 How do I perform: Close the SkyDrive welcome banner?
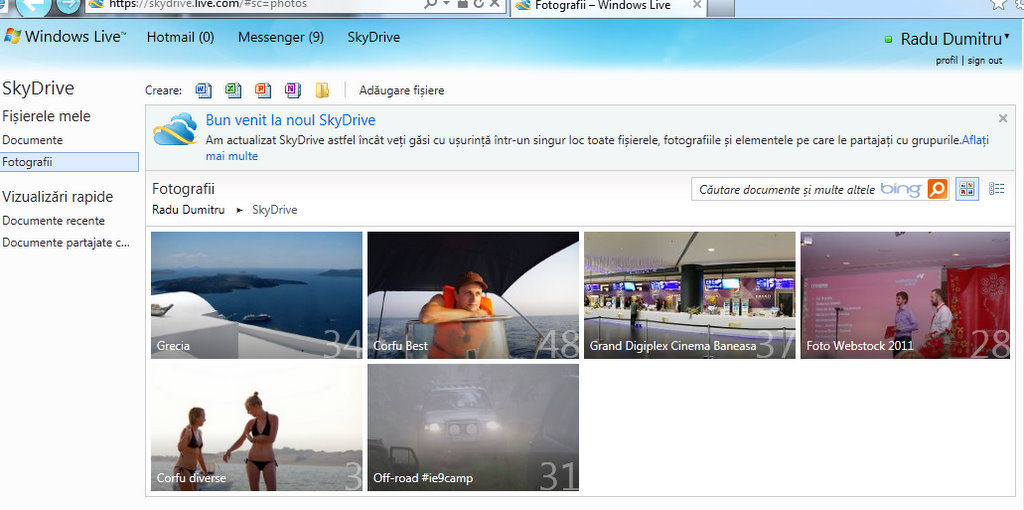(1003, 118)
